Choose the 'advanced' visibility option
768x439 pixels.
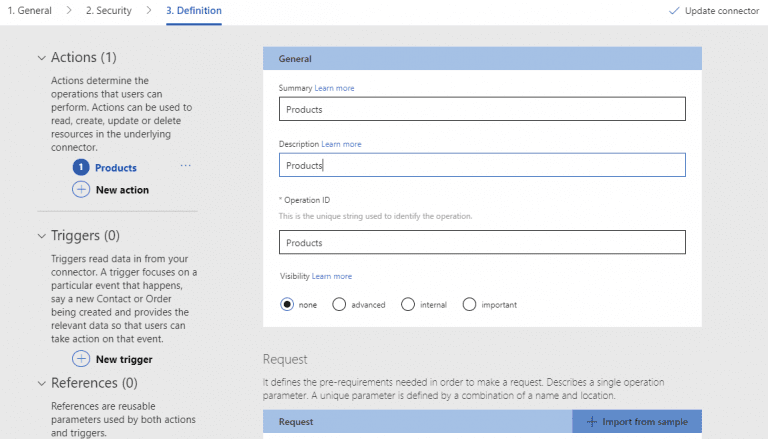339,304
